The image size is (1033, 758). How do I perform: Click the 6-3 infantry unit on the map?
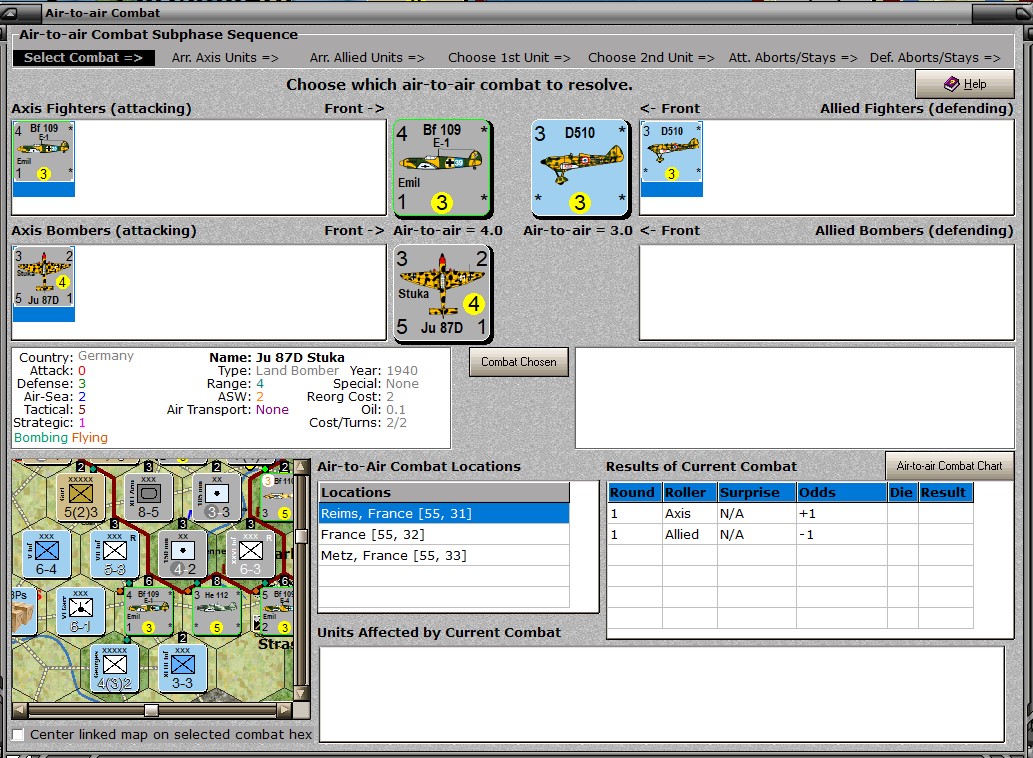click(x=250, y=553)
